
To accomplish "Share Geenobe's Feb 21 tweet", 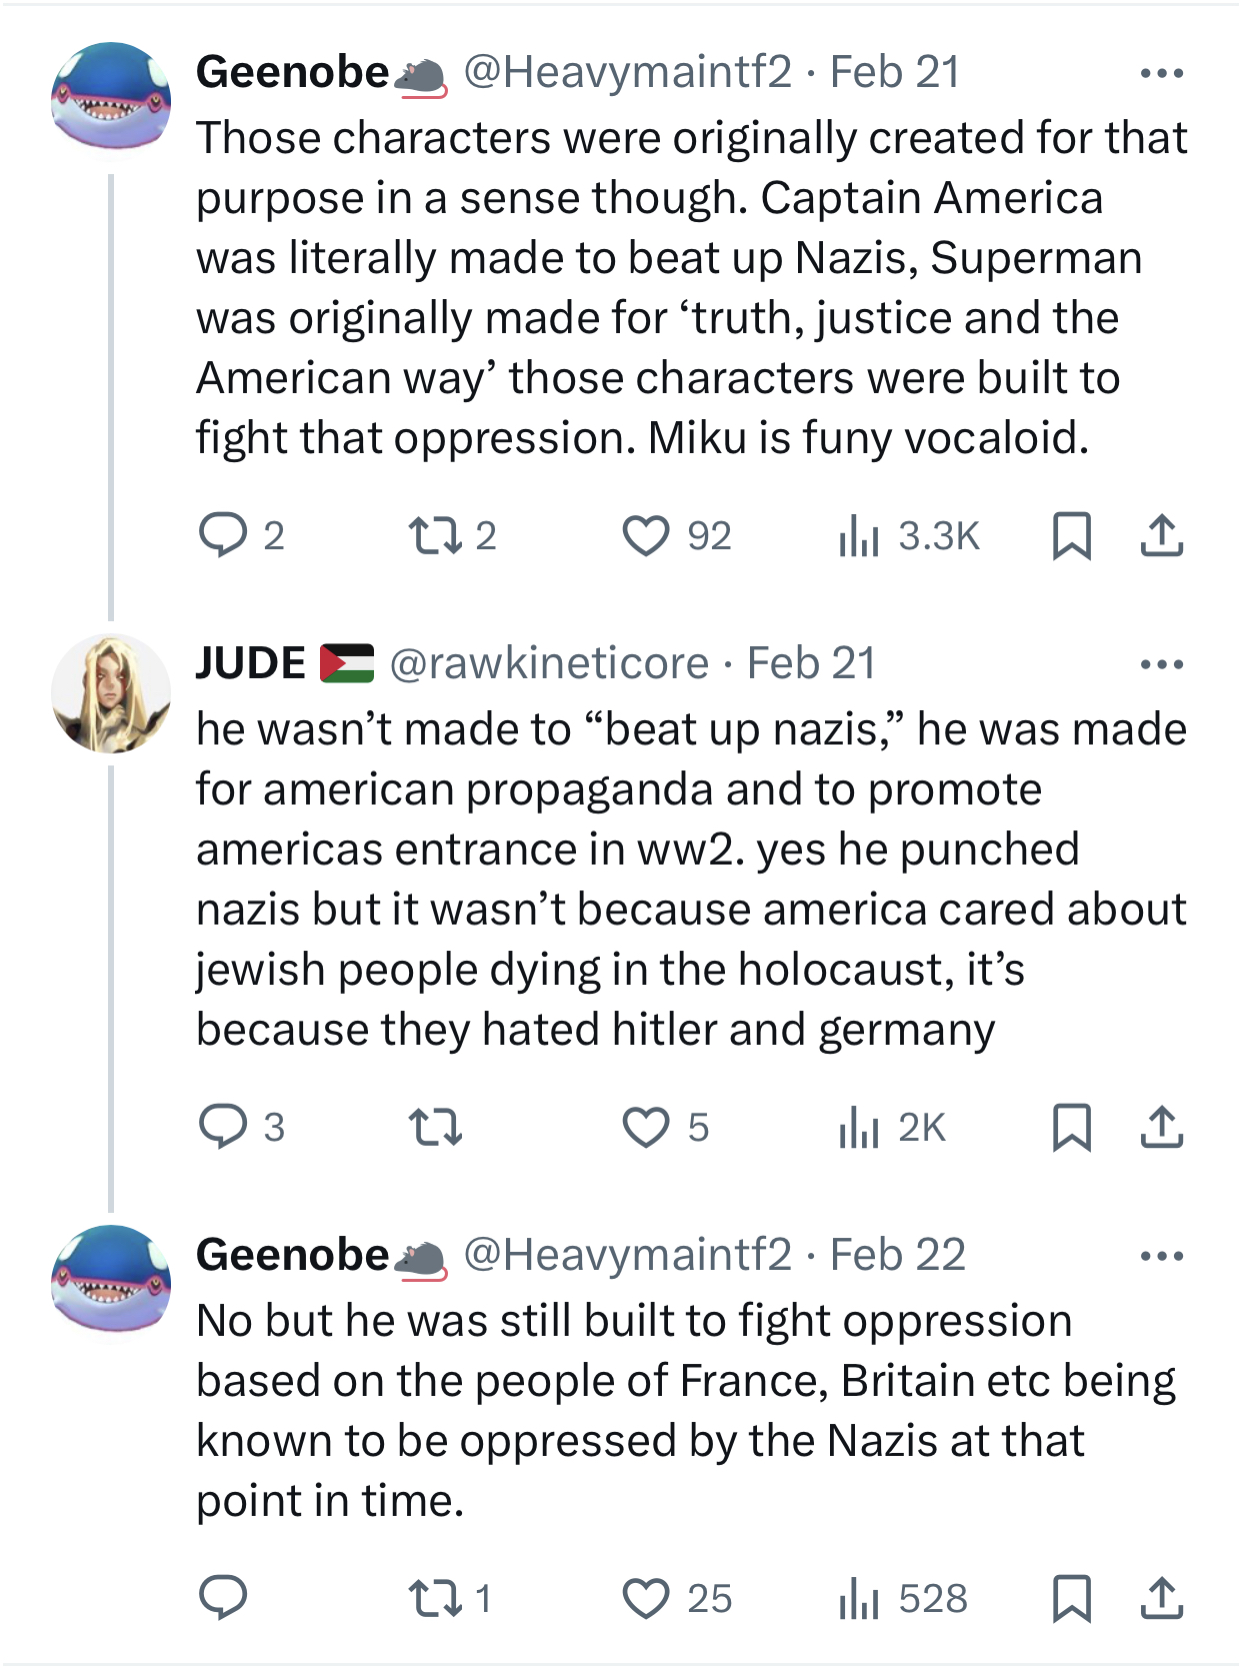I will pyautogui.click(x=1161, y=535).
